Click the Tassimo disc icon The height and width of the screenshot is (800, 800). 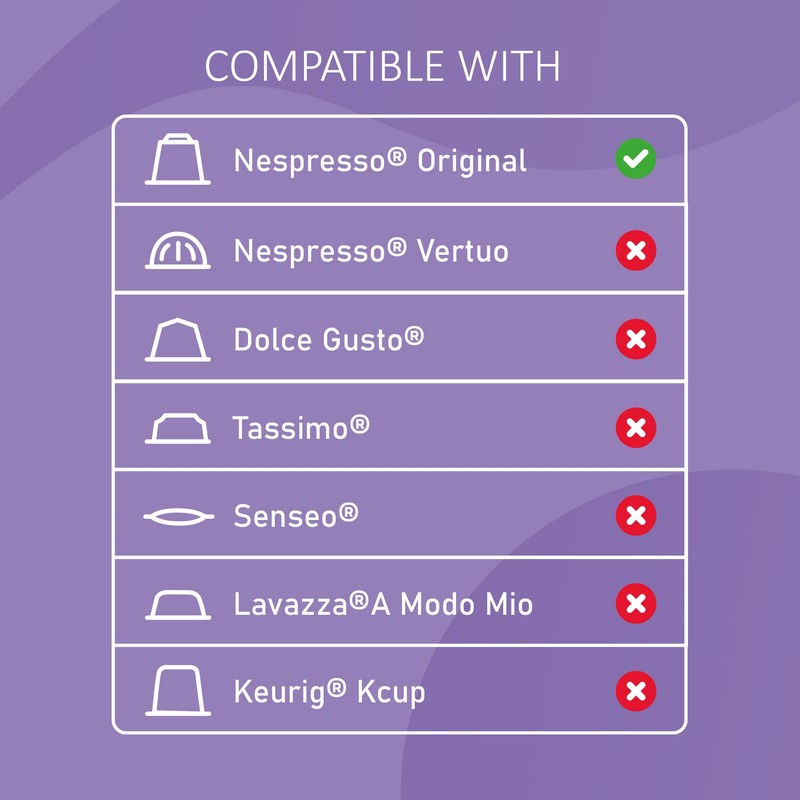click(x=178, y=428)
